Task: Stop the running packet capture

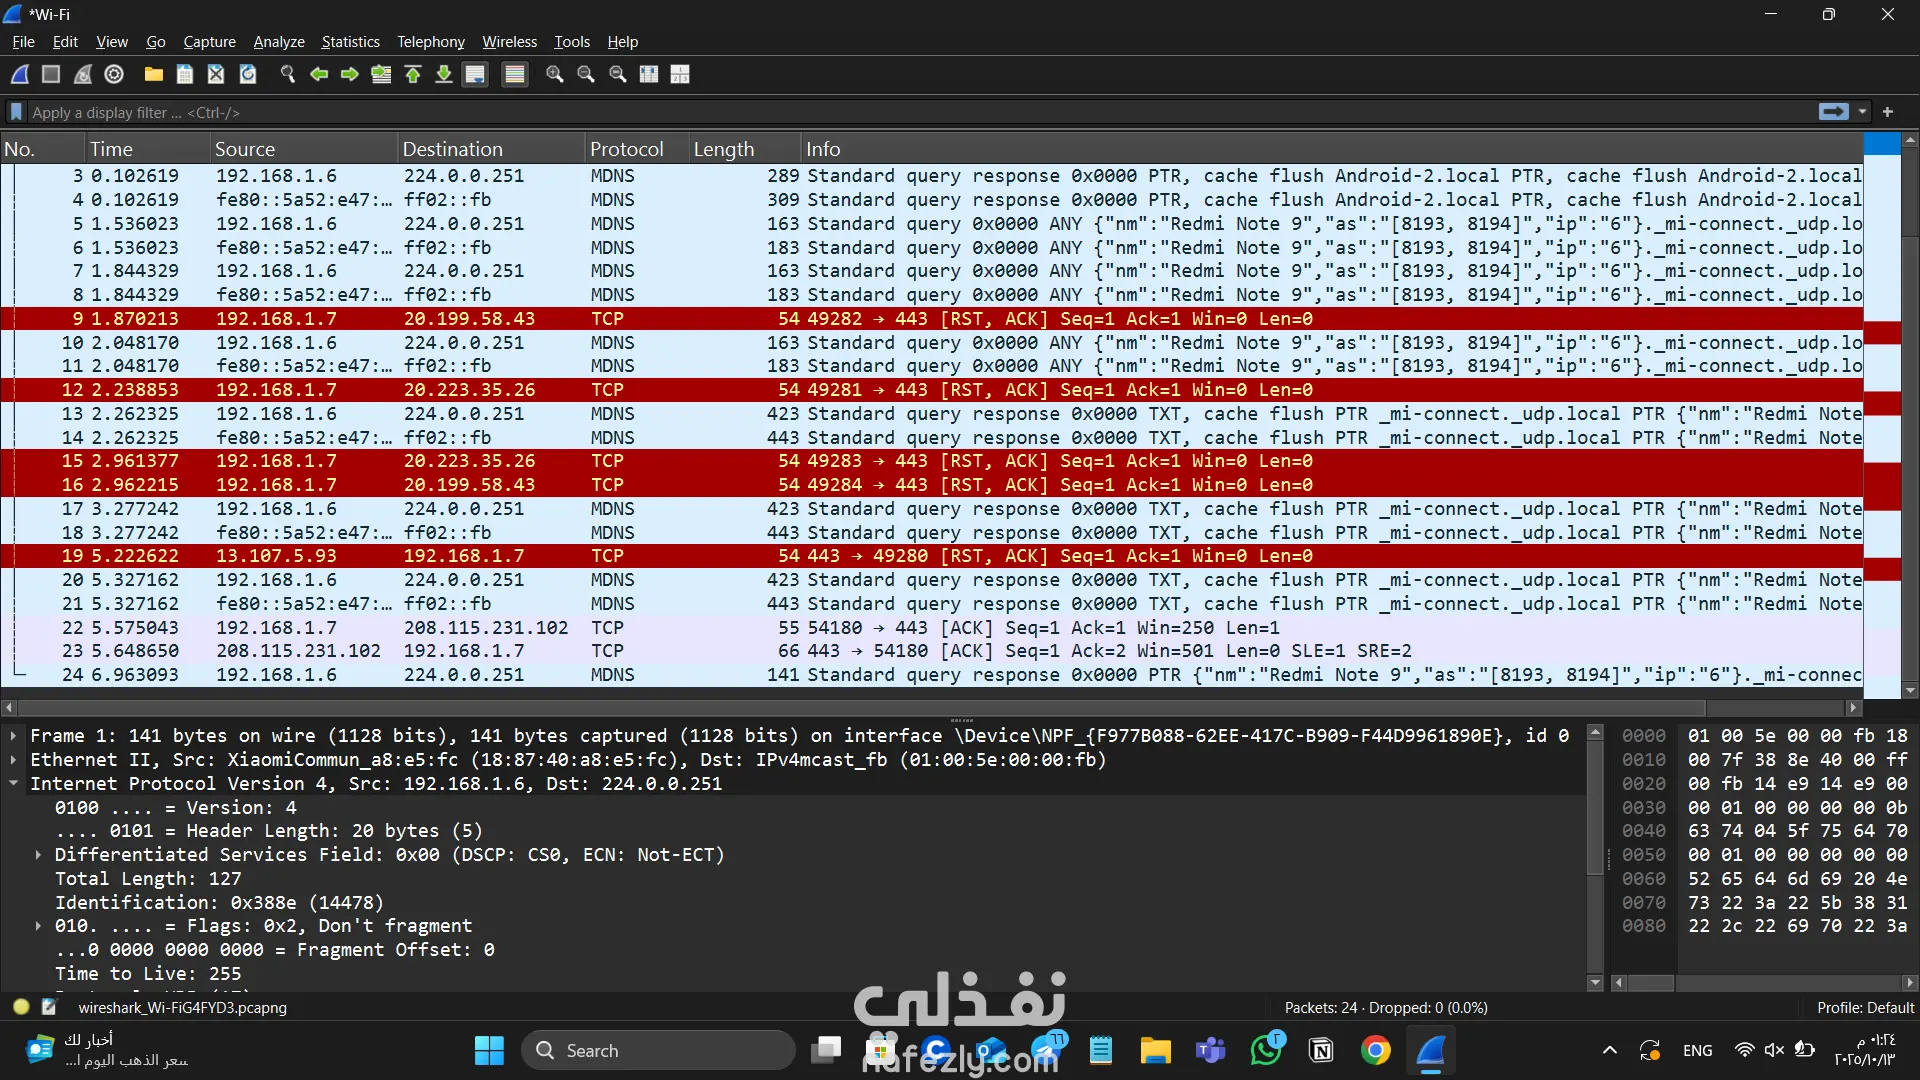Action: pyautogui.click(x=51, y=74)
